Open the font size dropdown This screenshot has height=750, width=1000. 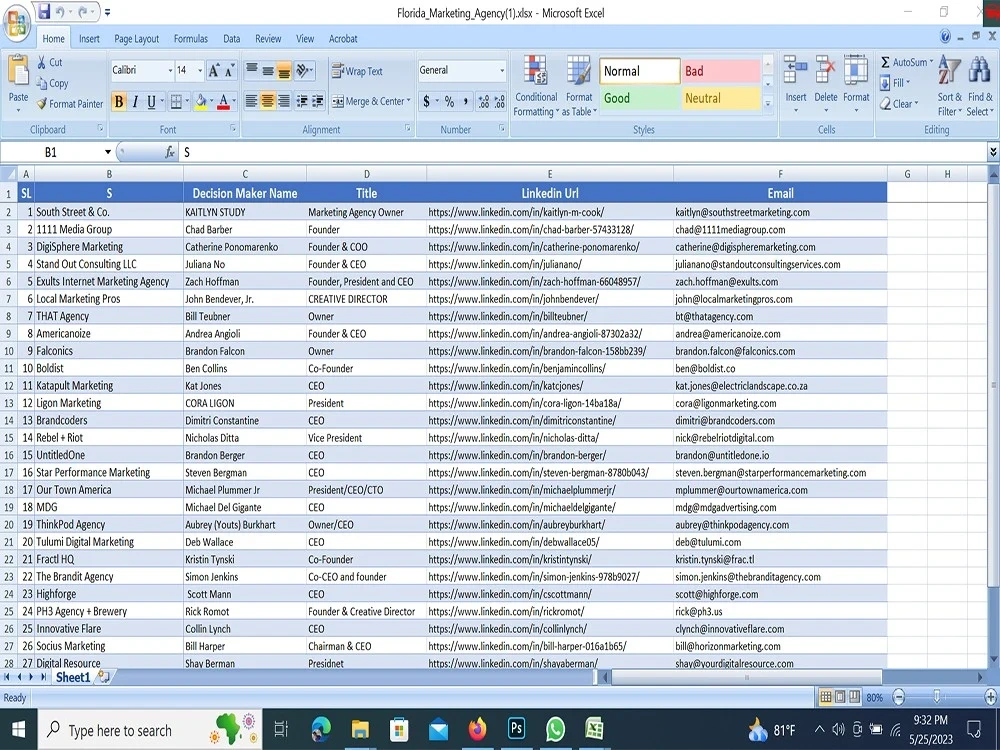[200, 70]
